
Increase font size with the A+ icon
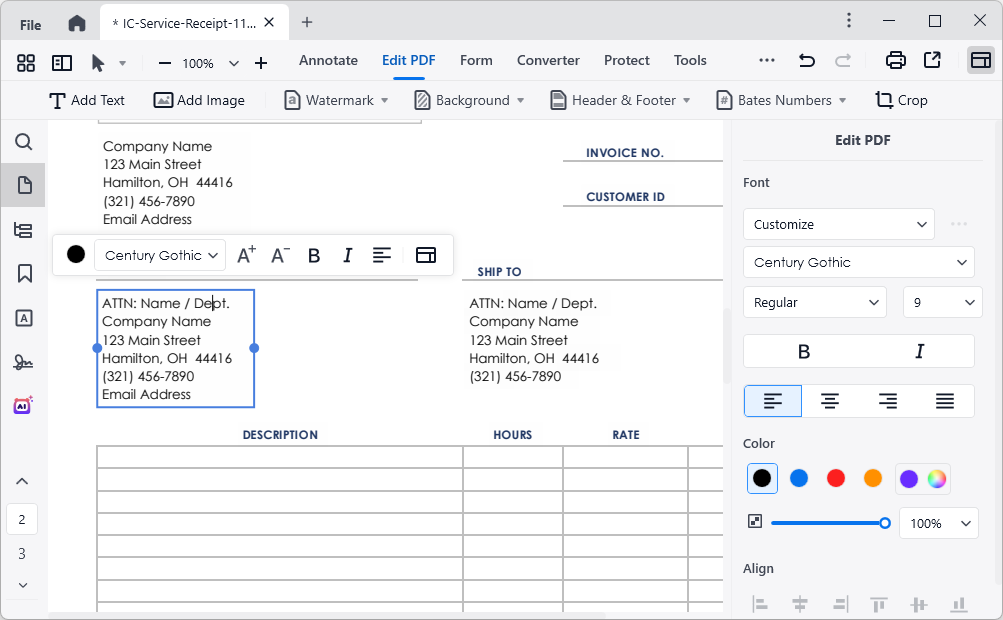pyautogui.click(x=246, y=255)
